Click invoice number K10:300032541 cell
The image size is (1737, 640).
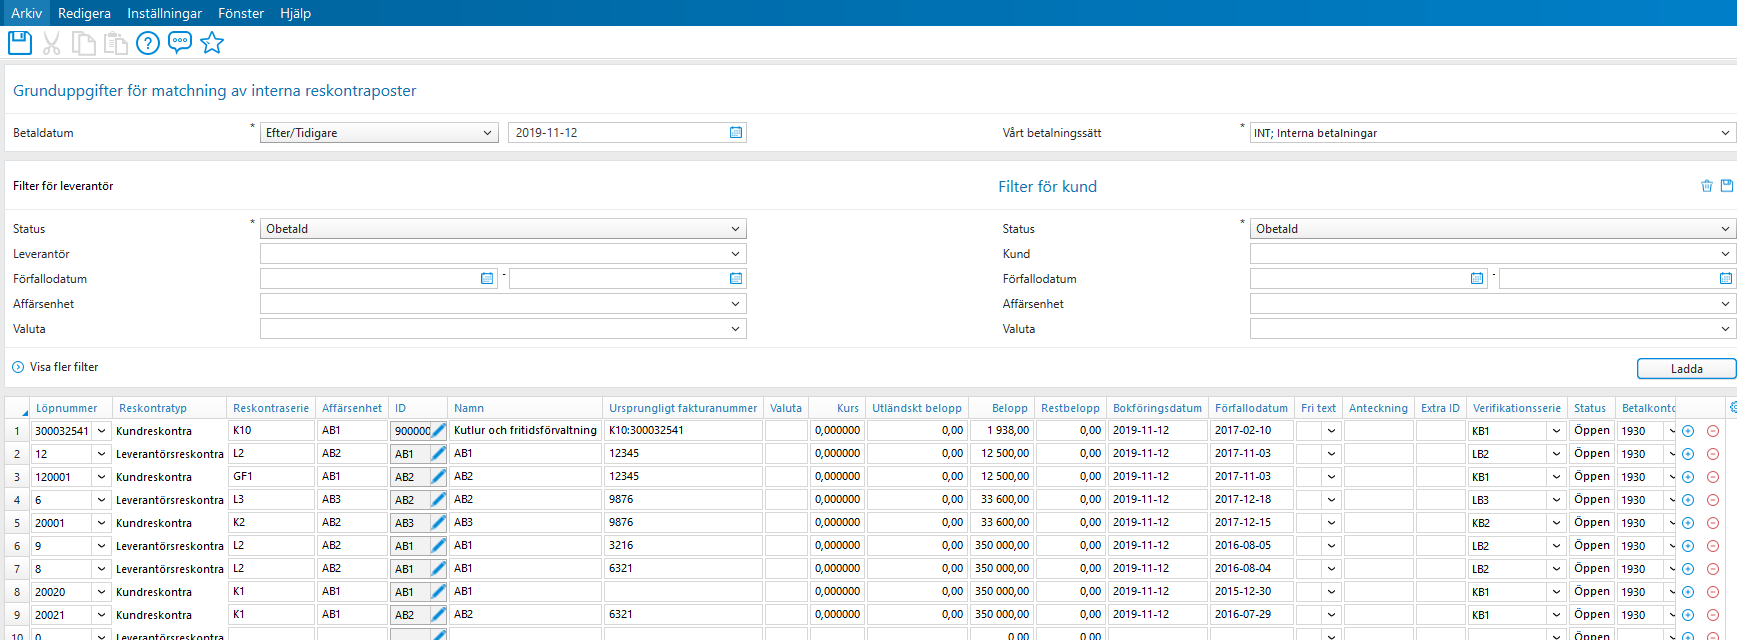tap(683, 431)
